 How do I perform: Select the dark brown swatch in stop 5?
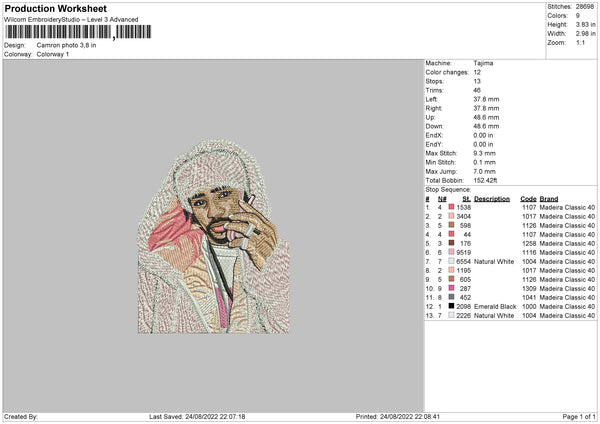pyautogui.click(x=451, y=243)
